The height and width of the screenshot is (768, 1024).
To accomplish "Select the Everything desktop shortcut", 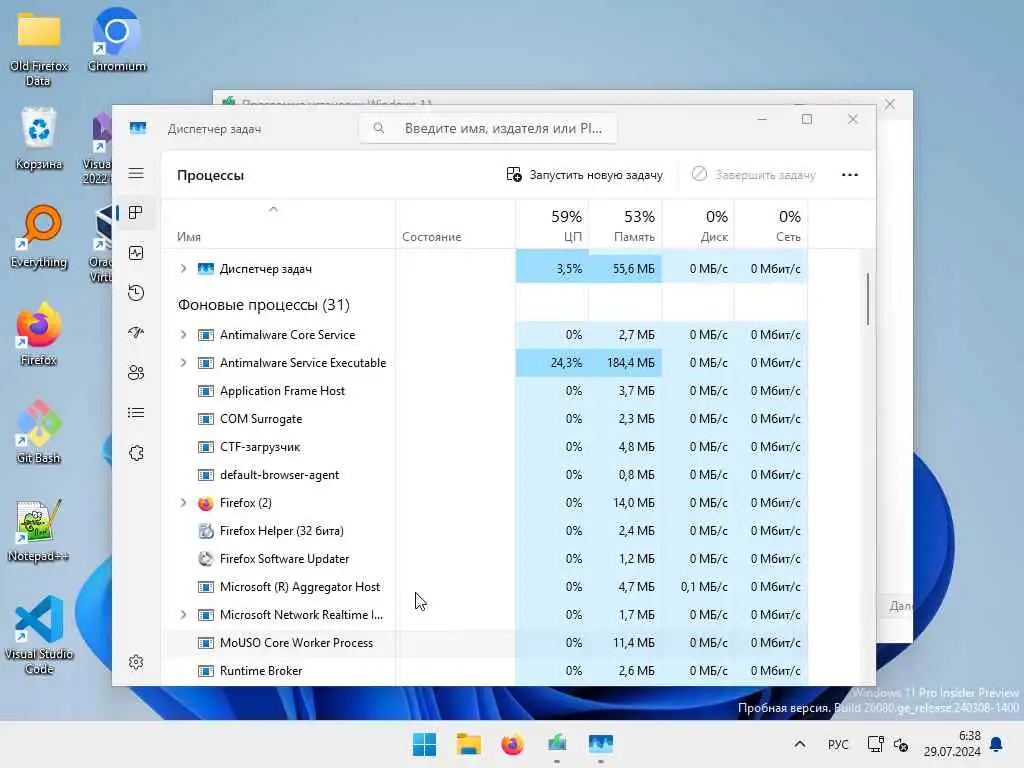I will pyautogui.click(x=39, y=236).
